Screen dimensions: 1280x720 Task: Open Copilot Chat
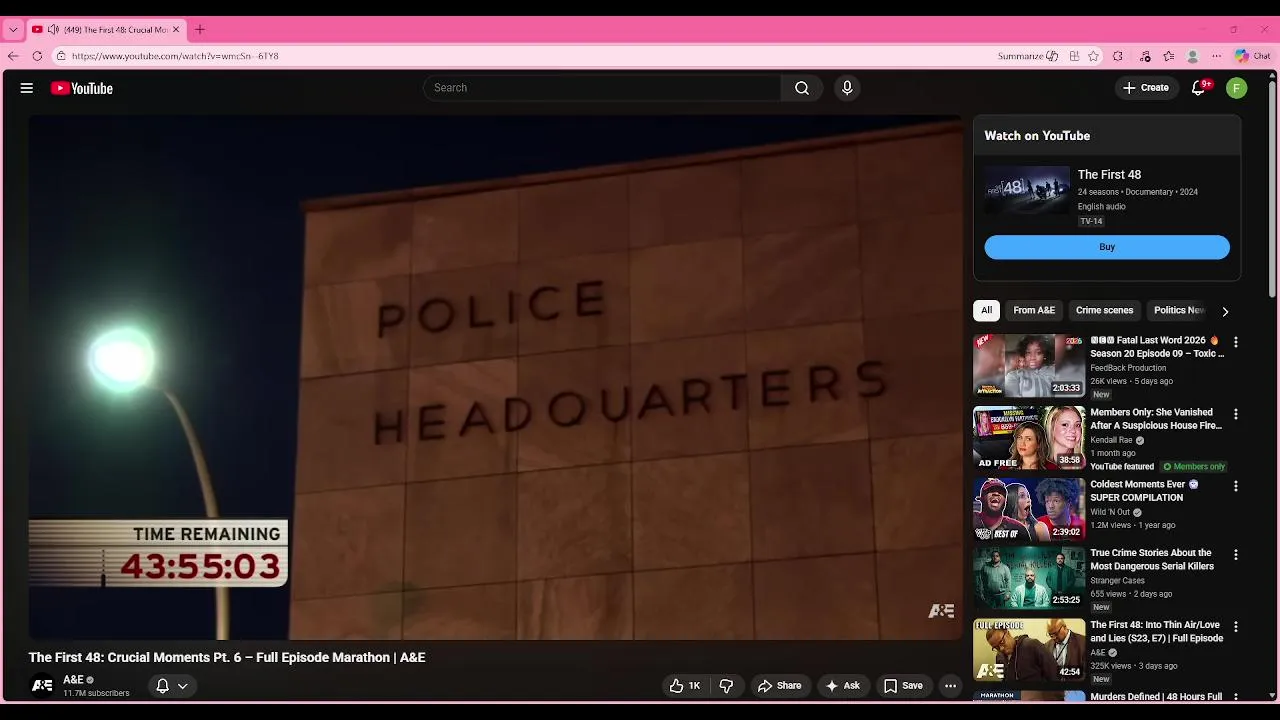tap(1252, 56)
